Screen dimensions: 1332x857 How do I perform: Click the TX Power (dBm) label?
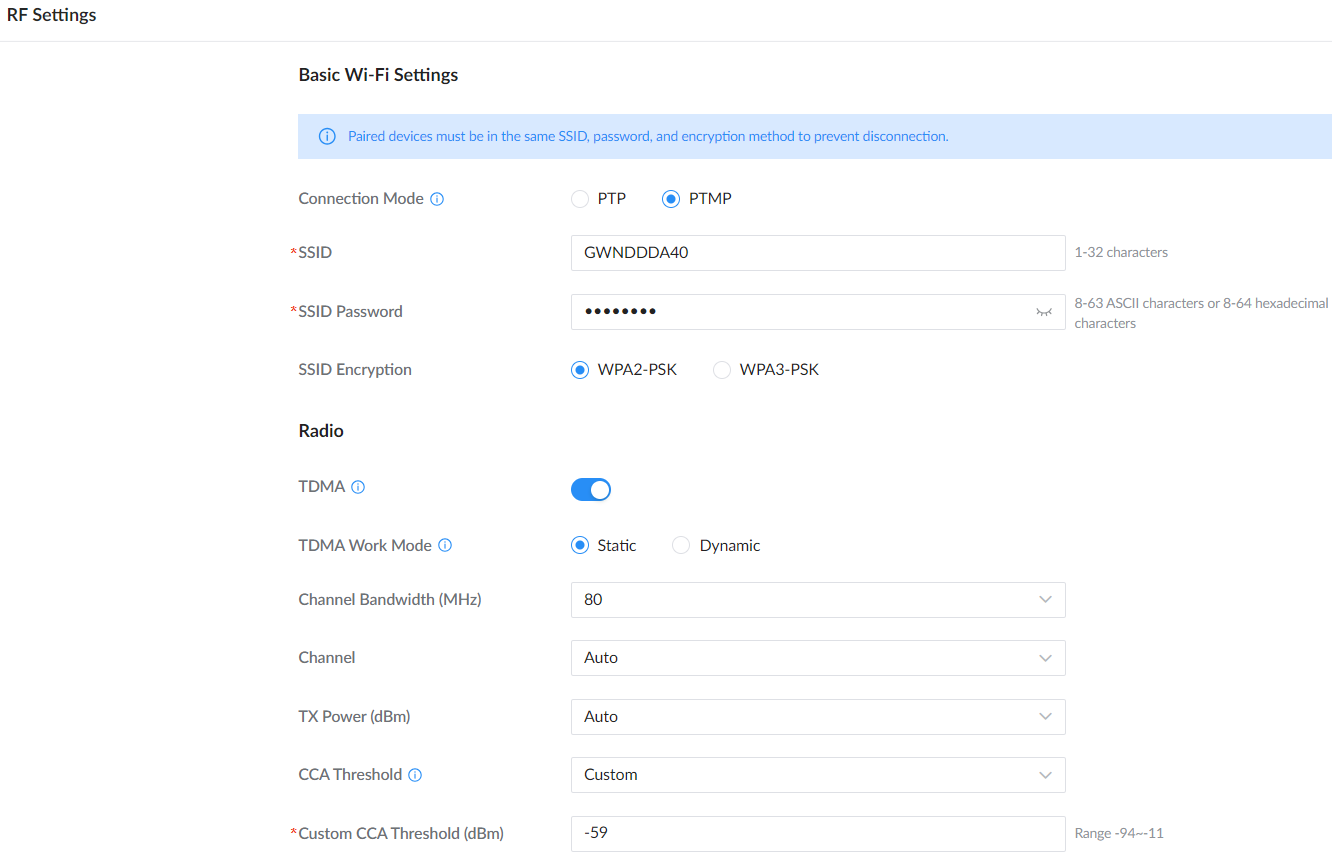click(355, 717)
